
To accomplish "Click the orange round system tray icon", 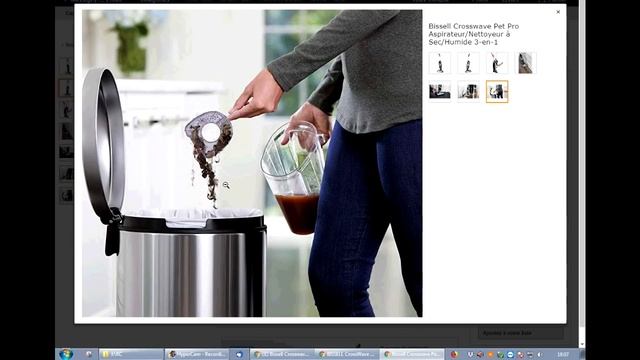I will pos(491,355).
